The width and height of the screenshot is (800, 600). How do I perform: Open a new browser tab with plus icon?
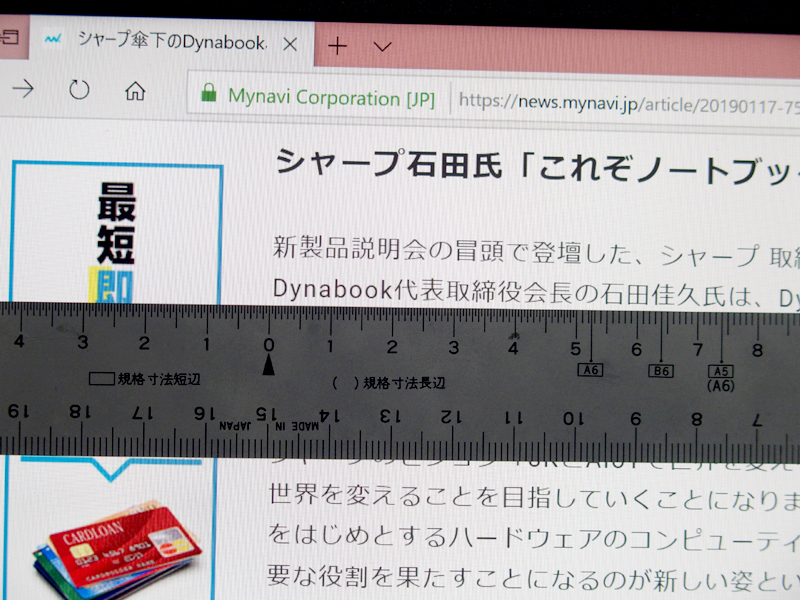(337, 46)
